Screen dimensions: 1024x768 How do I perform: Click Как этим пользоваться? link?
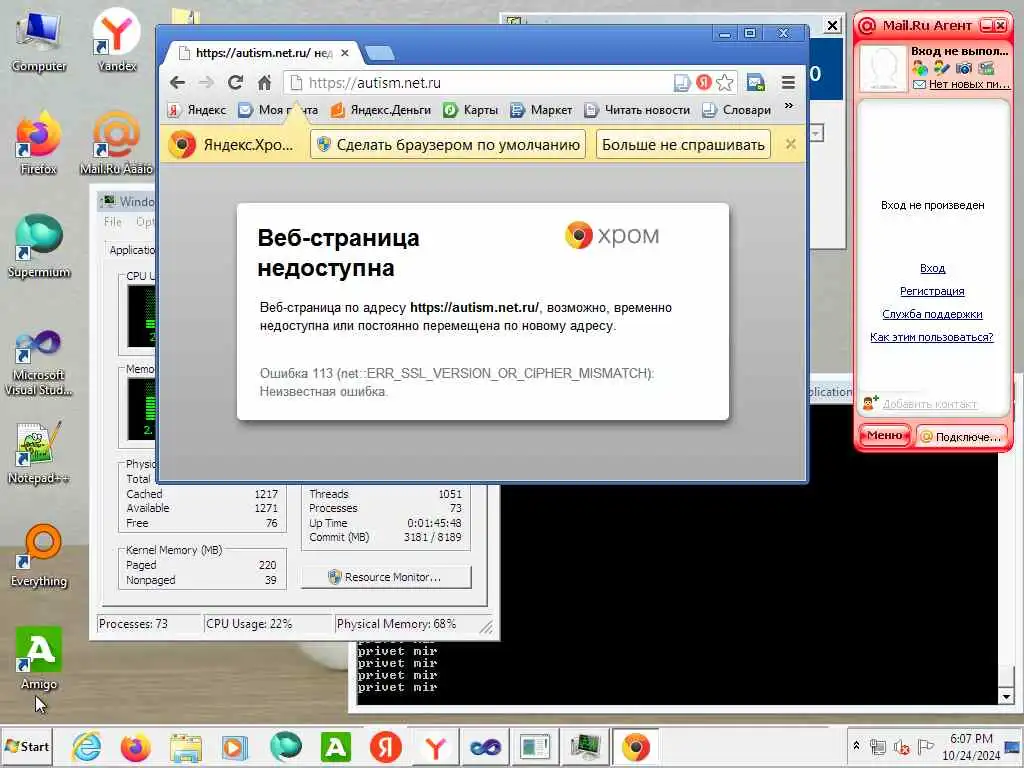pos(931,337)
